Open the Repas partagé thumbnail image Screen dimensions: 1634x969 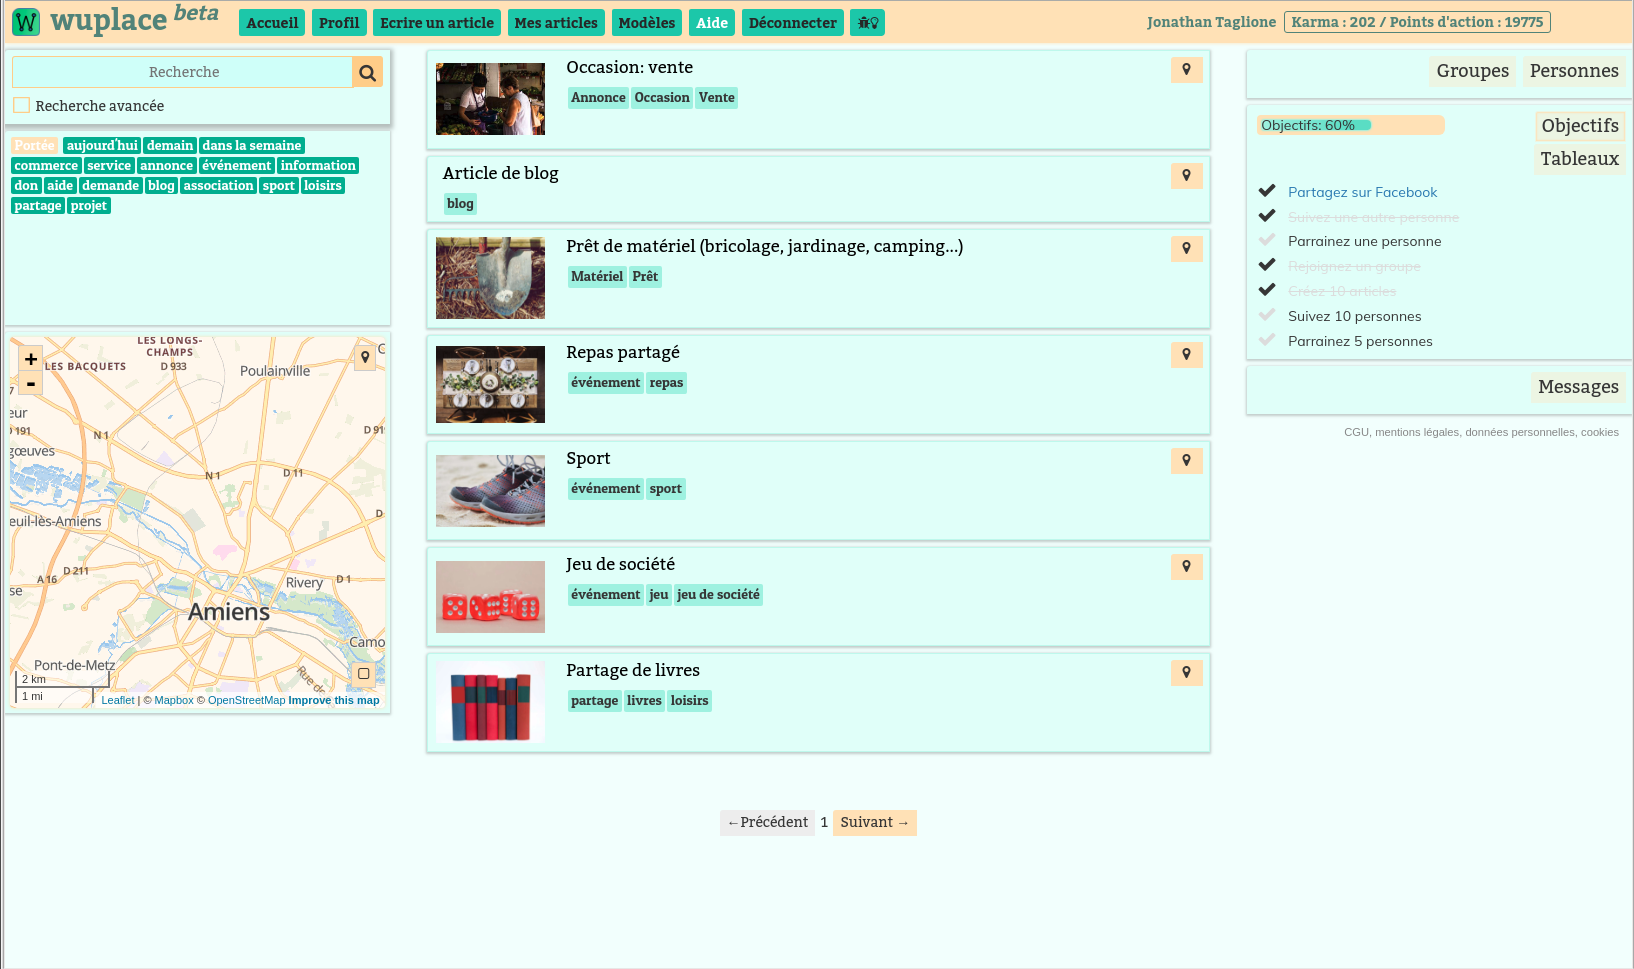(490, 385)
